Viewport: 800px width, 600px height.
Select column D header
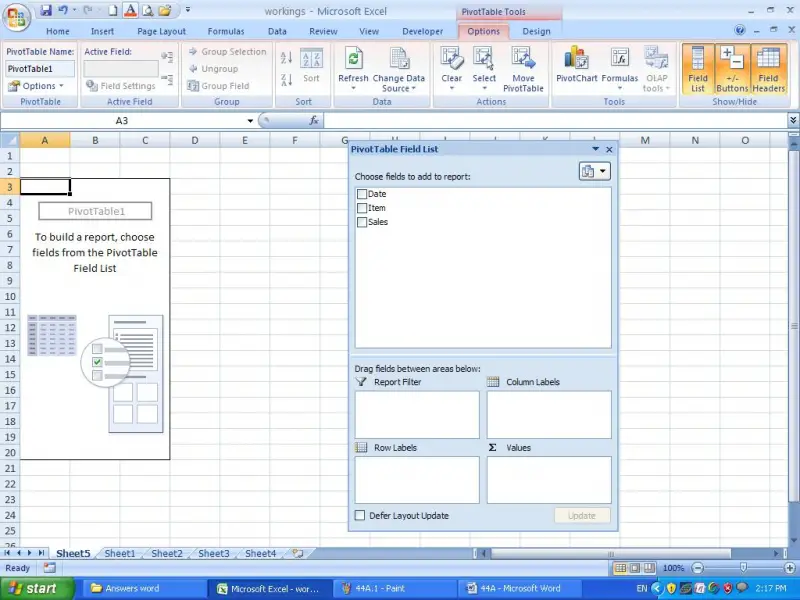(194, 140)
